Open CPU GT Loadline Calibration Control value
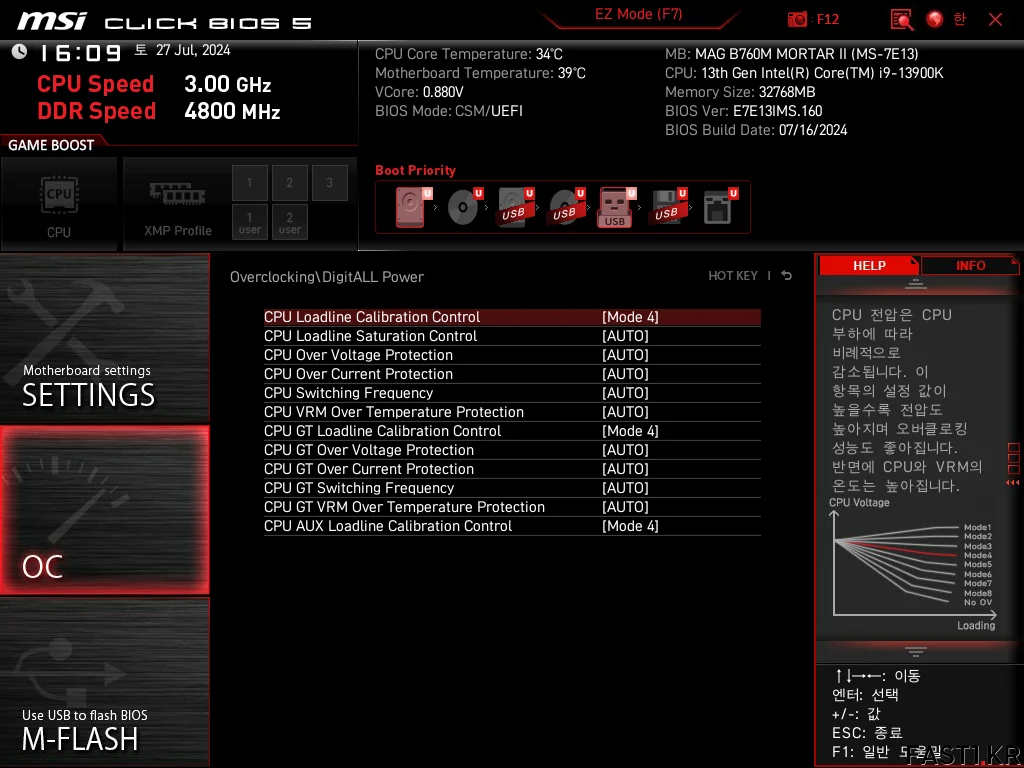This screenshot has height=768, width=1024. 630,431
